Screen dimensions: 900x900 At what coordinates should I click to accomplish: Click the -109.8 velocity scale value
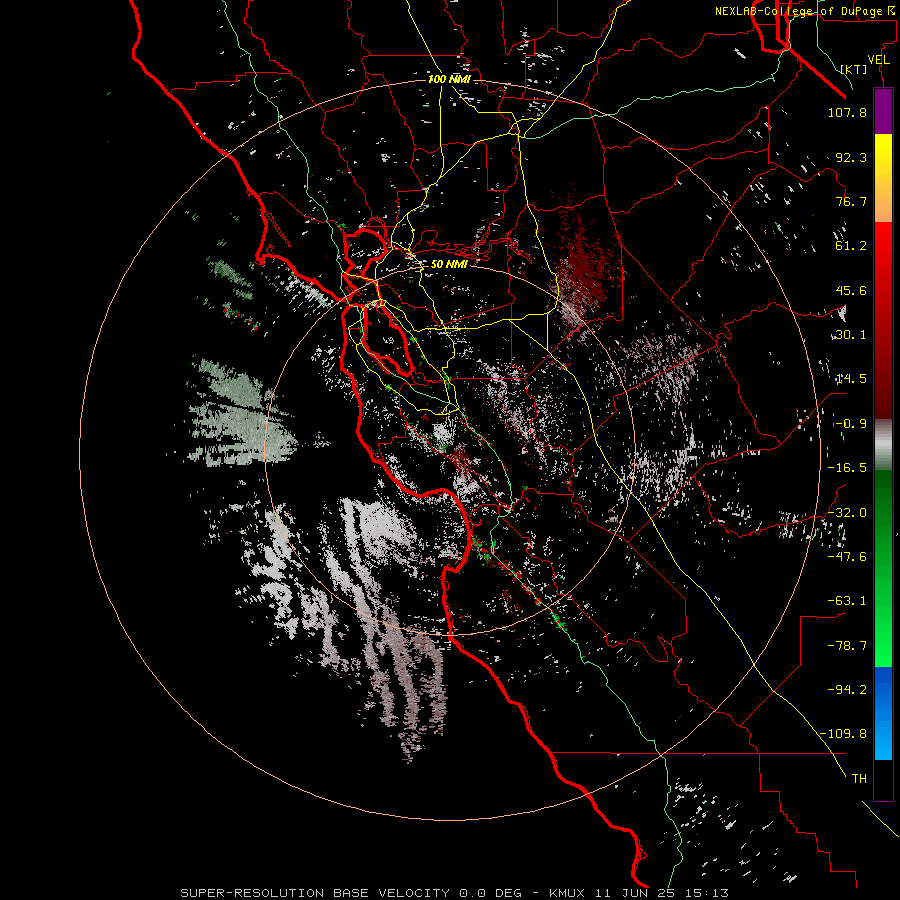tap(844, 734)
